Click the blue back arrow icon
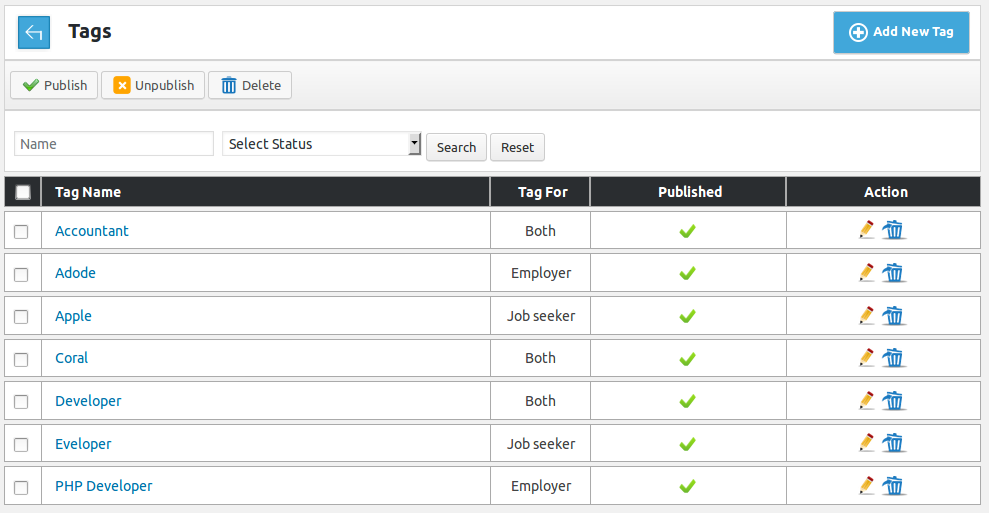Viewport: 989px width, 513px height. coord(34,33)
